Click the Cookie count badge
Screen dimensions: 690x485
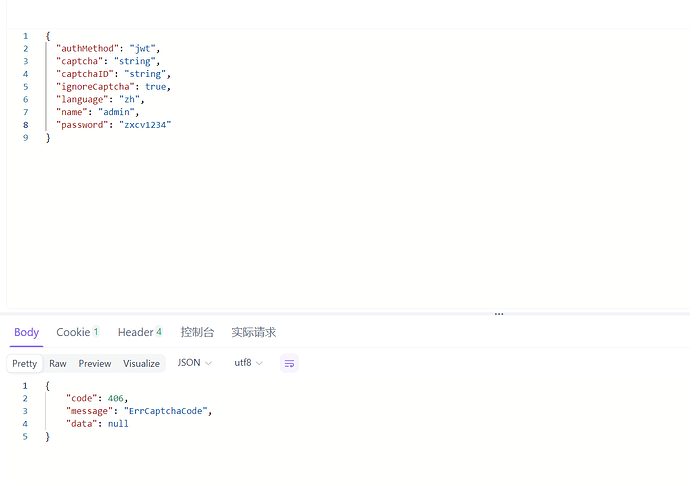click(96, 332)
